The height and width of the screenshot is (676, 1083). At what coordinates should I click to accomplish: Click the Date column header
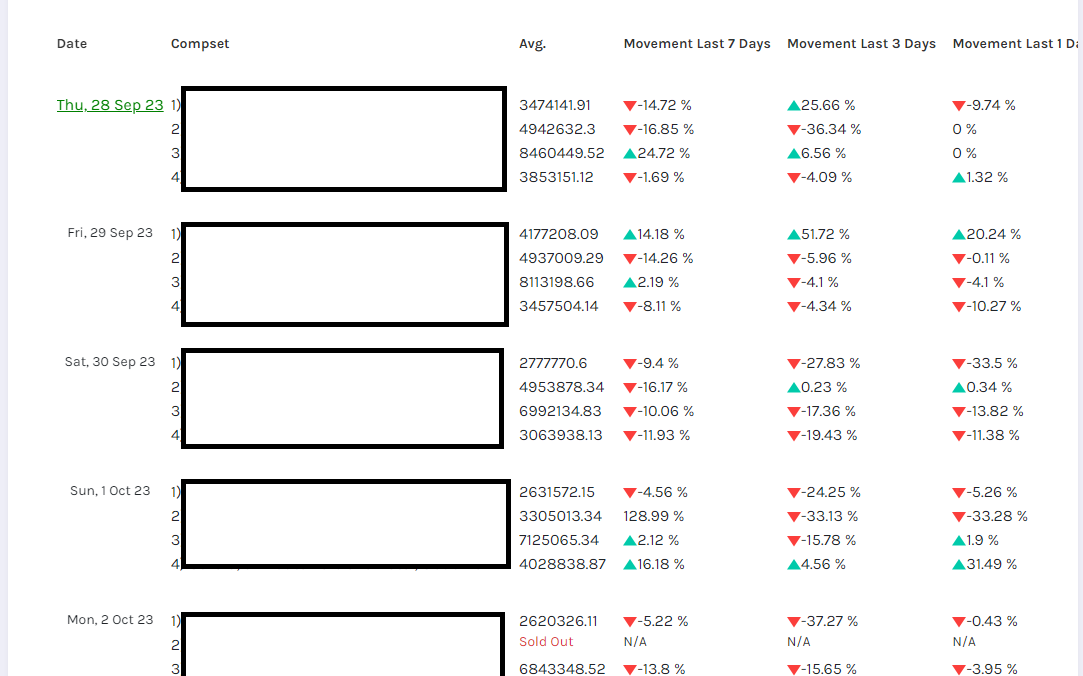pos(72,44)
